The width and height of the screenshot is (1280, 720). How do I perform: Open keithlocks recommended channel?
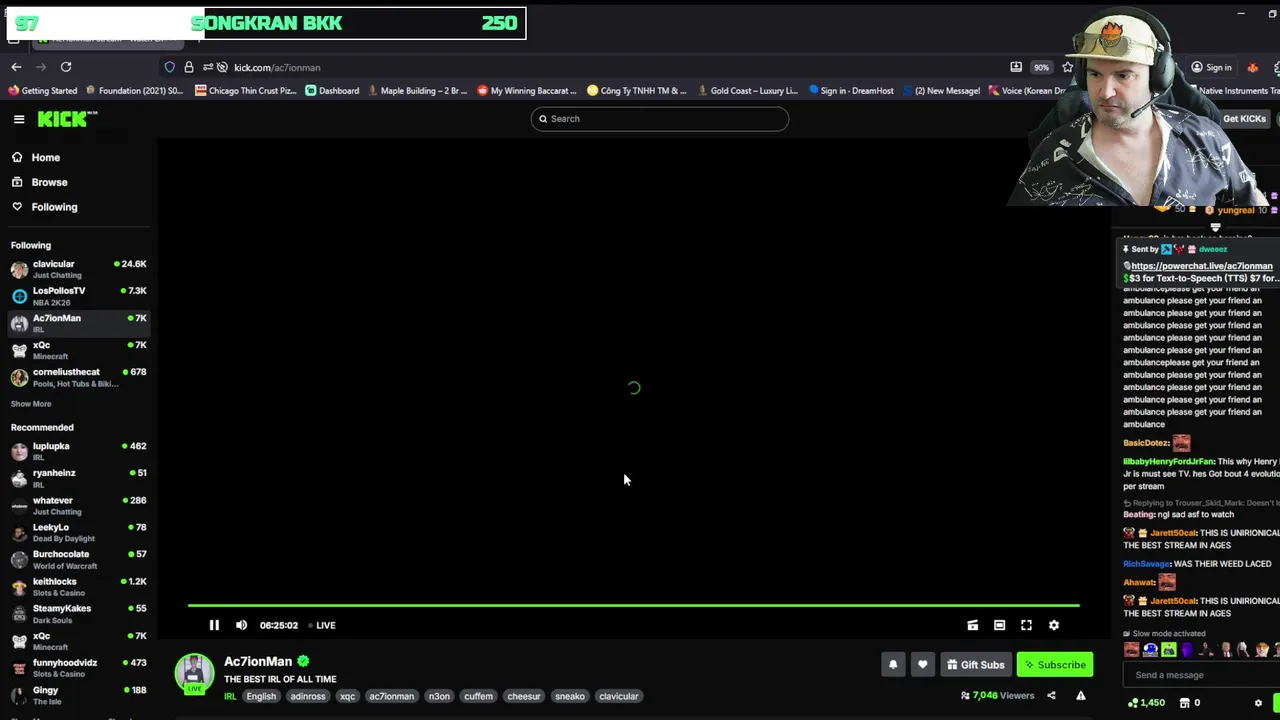tap(79, 586)
